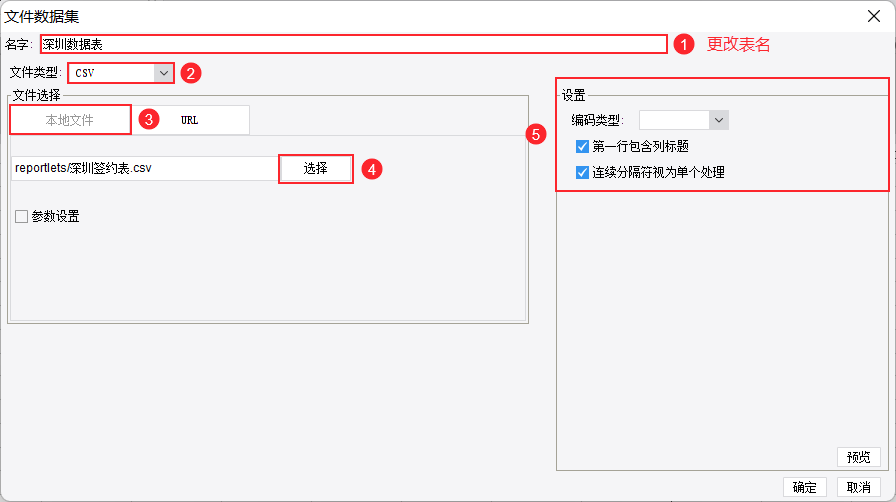Close the 文件数据集 dialog window
The image size is (896, 502).
coord(873,14)
